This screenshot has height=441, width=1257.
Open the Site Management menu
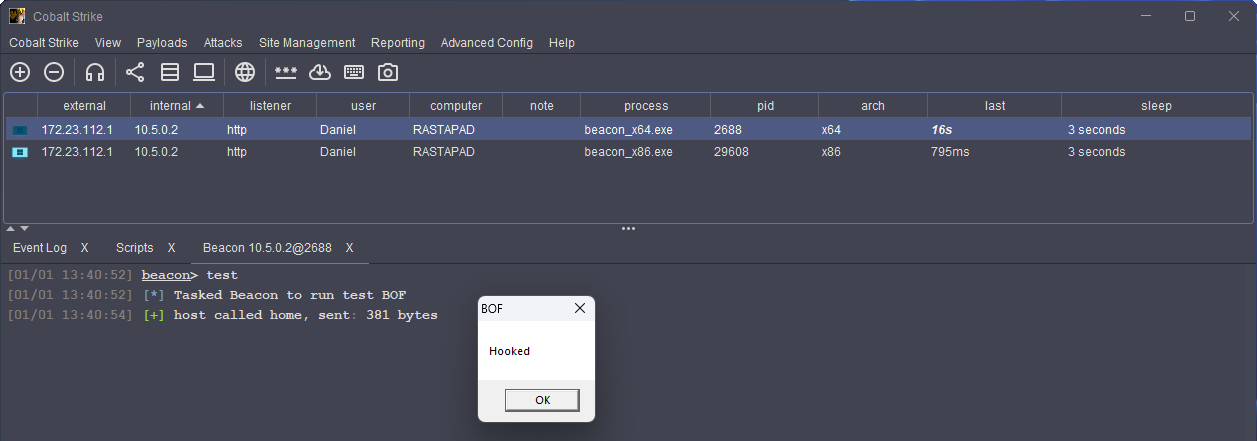307,43
